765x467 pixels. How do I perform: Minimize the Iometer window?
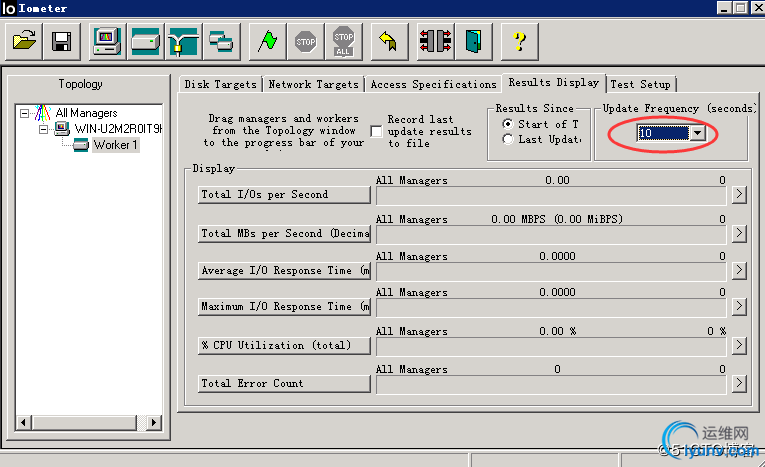(724, 8)
